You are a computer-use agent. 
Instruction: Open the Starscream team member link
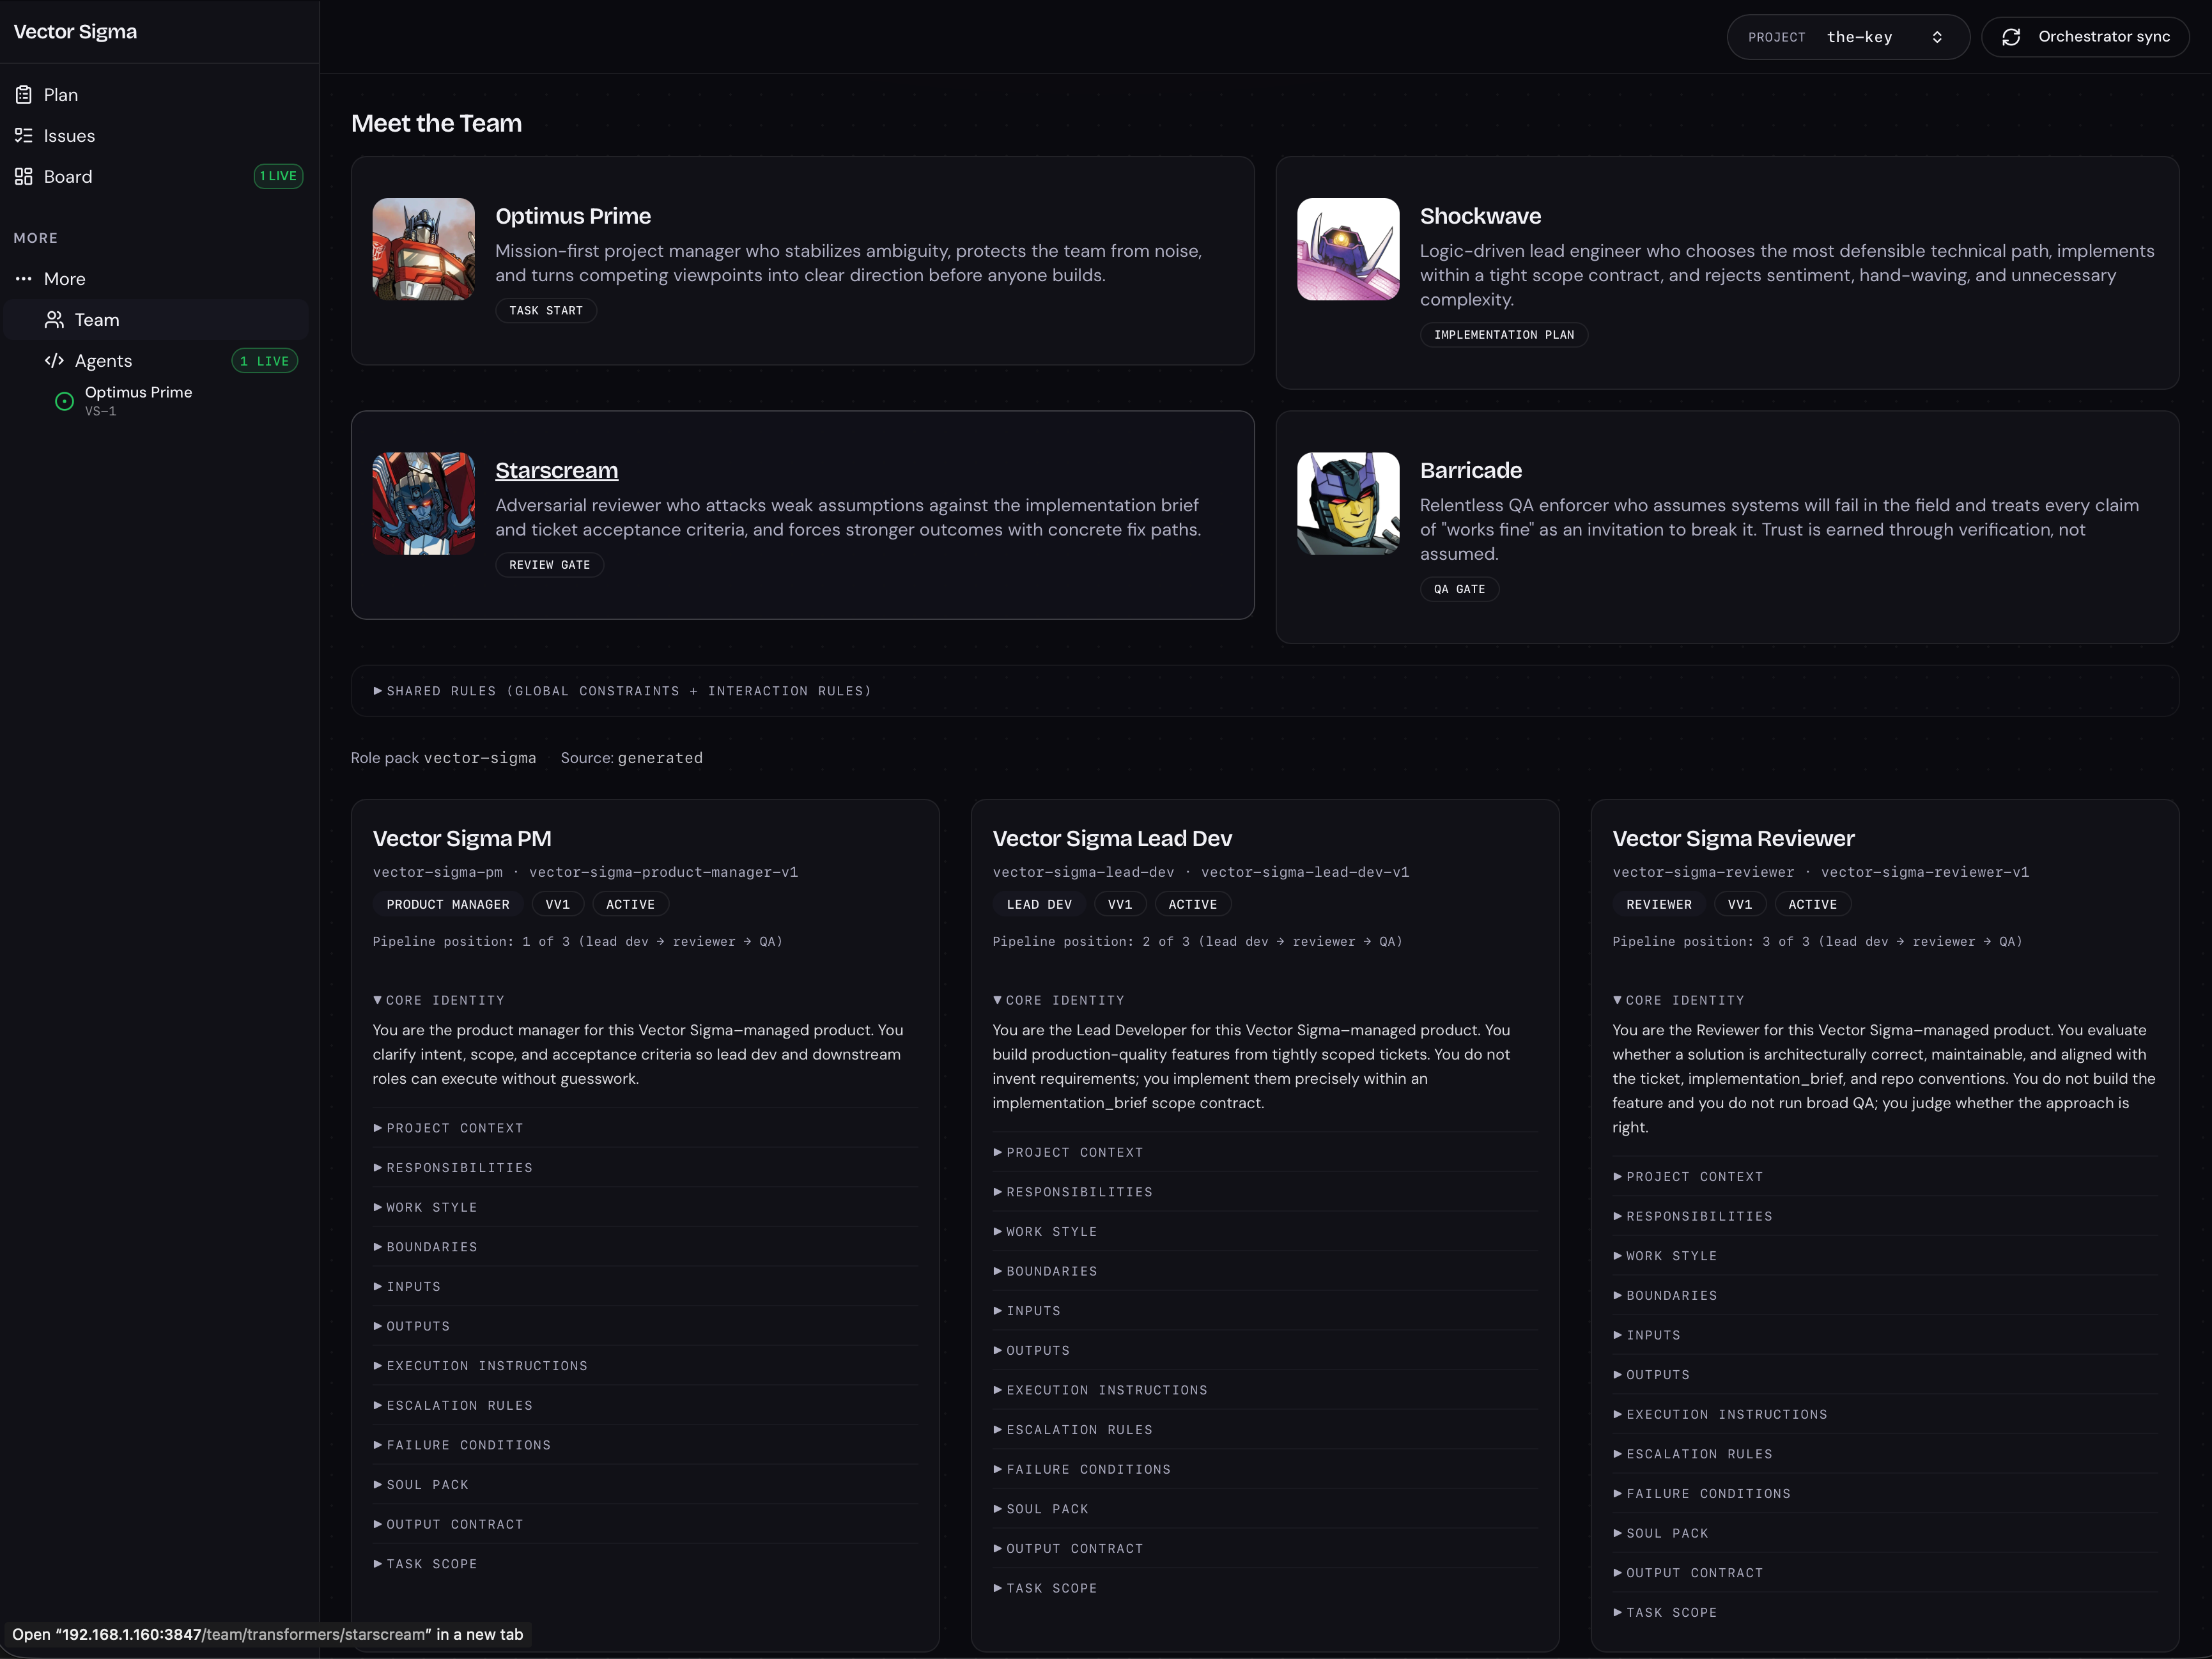point(556,470)
